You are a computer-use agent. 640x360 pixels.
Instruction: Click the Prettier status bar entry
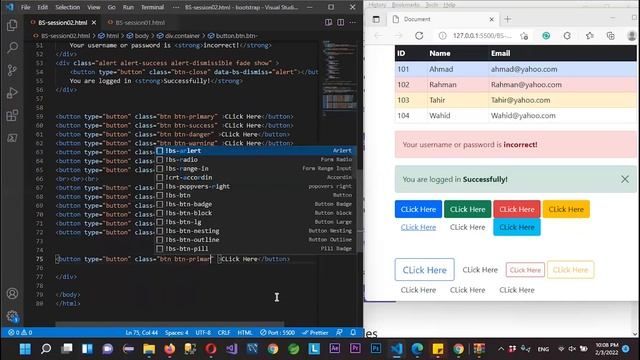[x=315, y=333]
